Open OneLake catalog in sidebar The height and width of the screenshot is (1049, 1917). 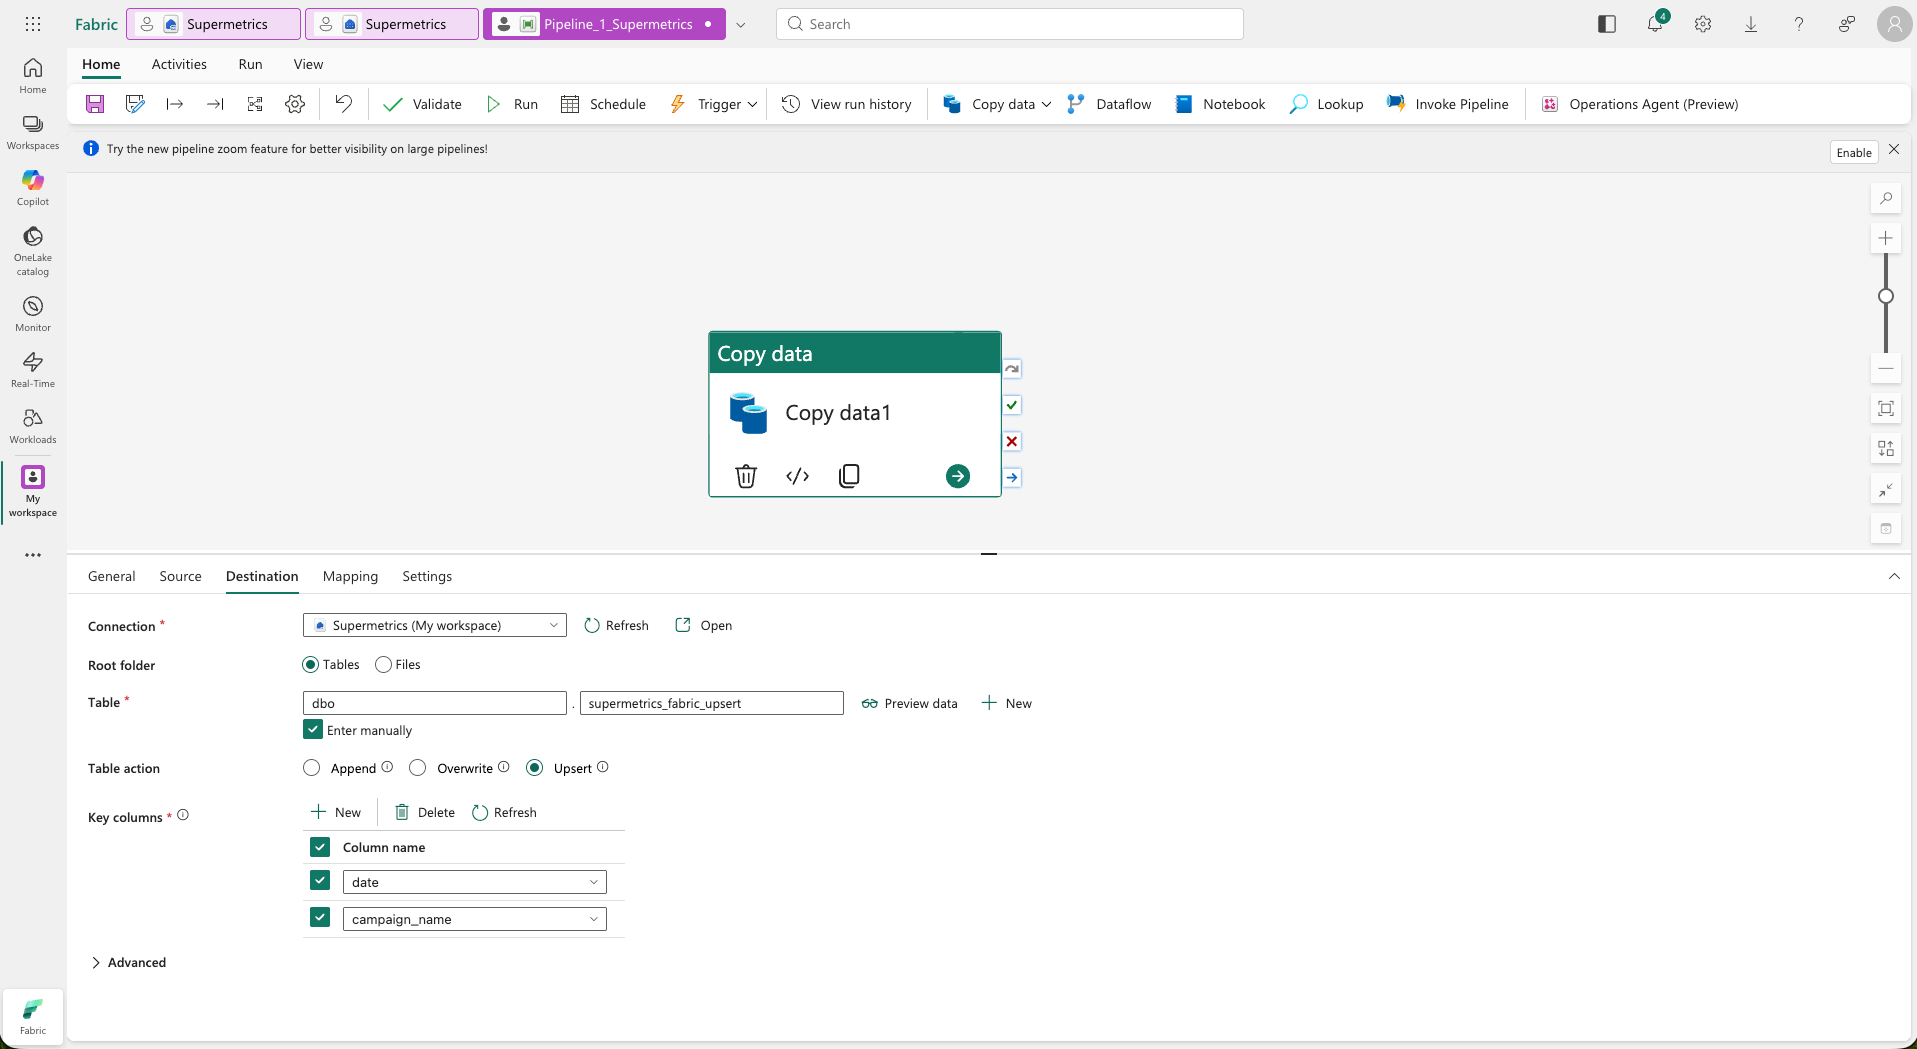tap(33, 250)
